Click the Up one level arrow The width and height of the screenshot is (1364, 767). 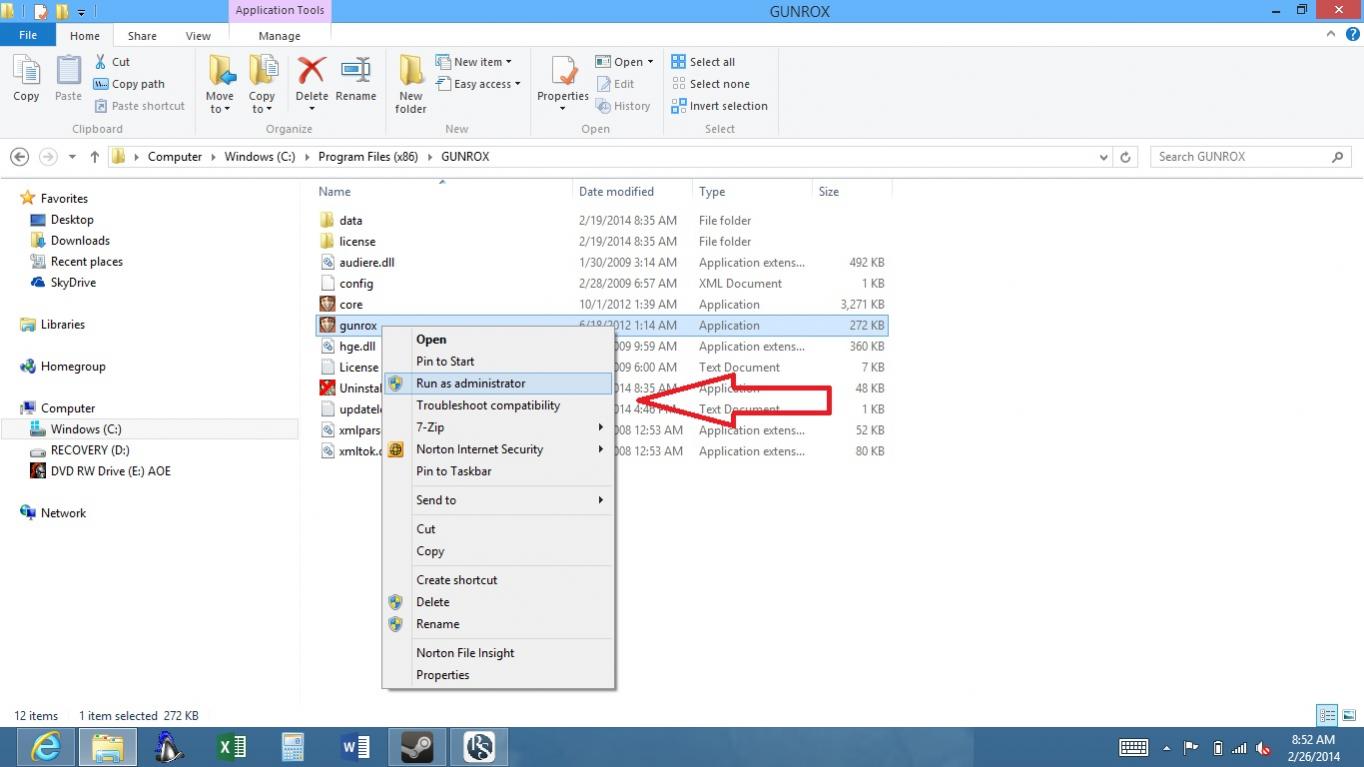95,157
